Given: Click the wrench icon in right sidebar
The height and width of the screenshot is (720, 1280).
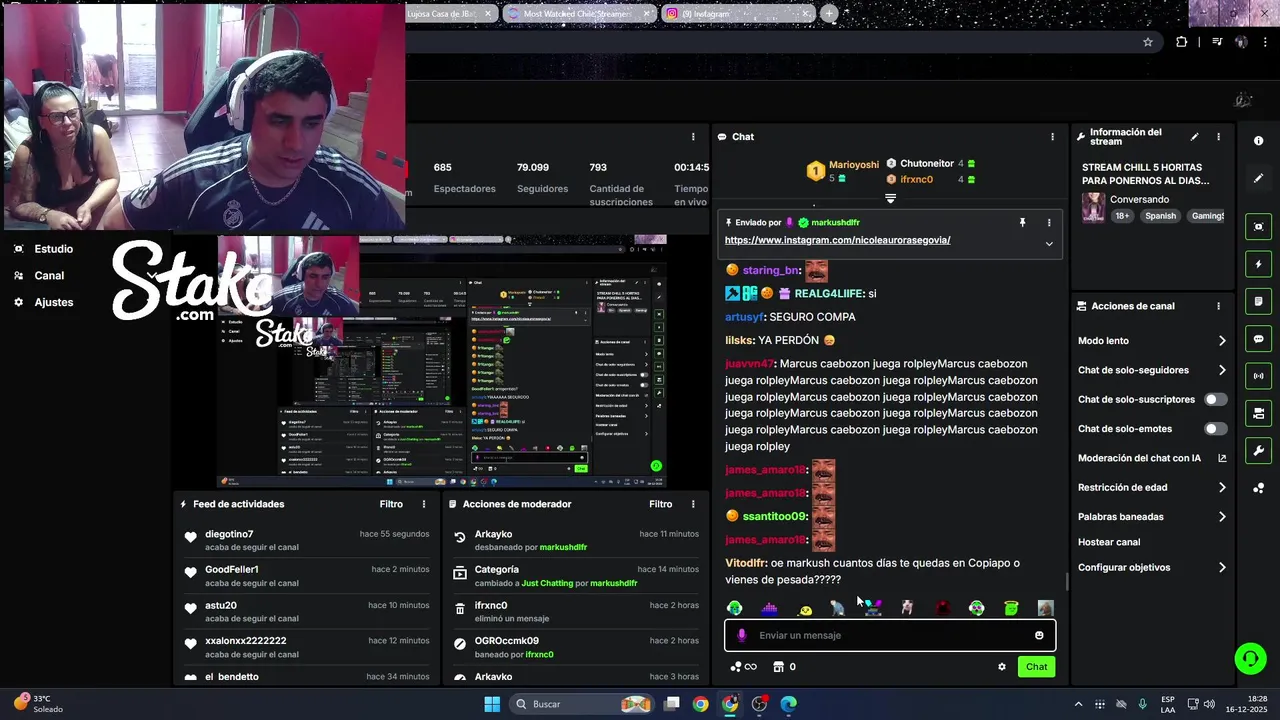Looking at the screenshot, I should pos(1258,450).
